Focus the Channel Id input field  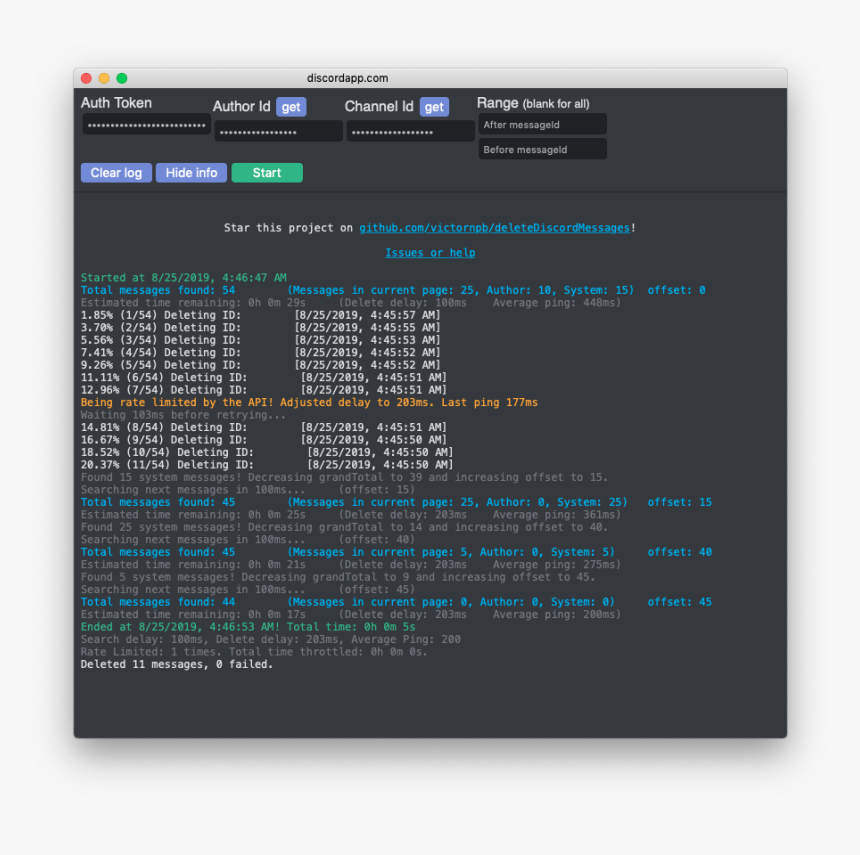pos(410,132)
